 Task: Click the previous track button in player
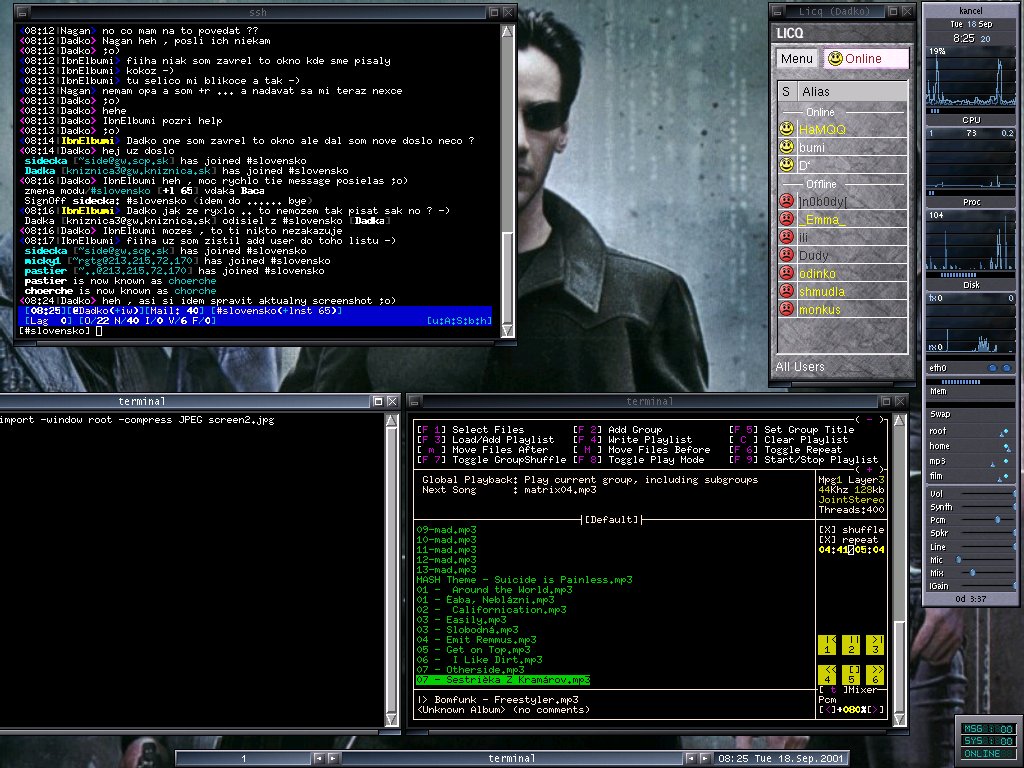(827, 644)
